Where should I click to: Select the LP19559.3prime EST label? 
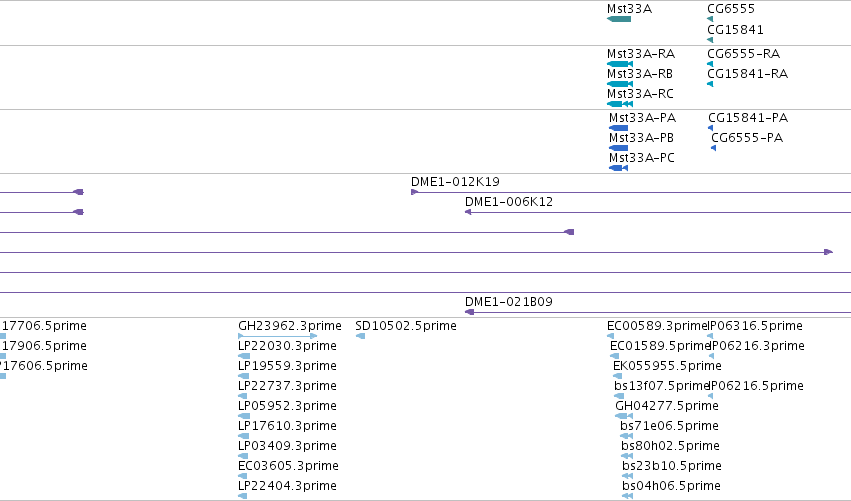pos(287,366)
